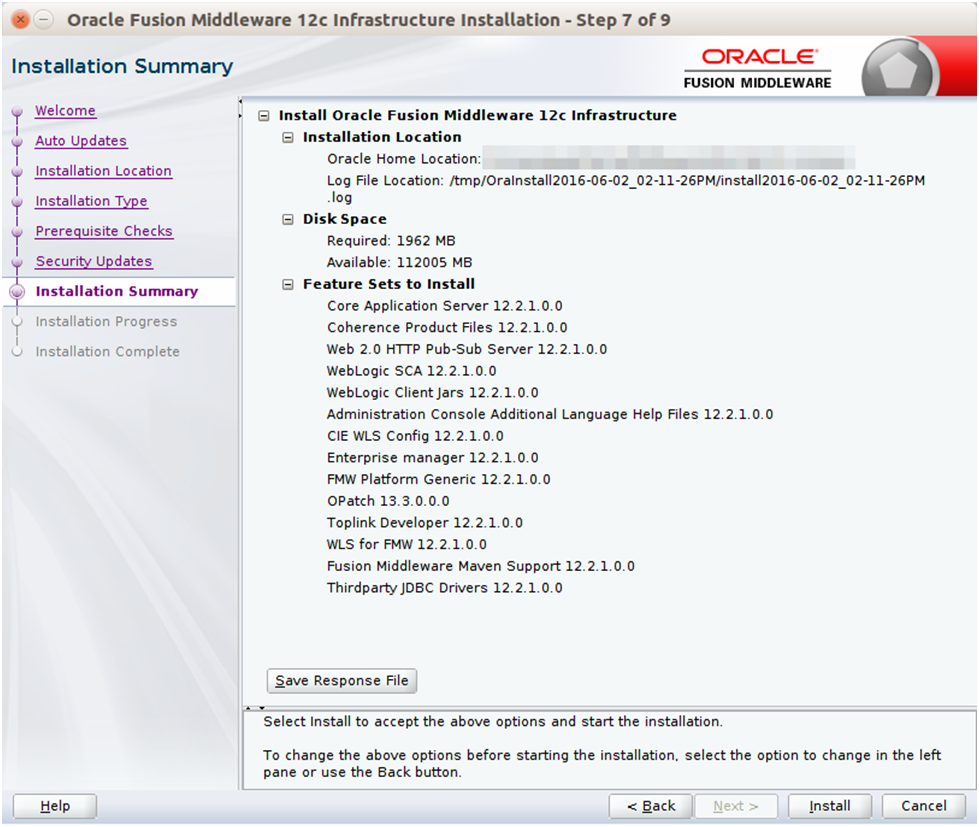Return to Prerequisite Checks step
Image resolution: width=979 pixels, height=827 pixels.
tap(104, 231)
